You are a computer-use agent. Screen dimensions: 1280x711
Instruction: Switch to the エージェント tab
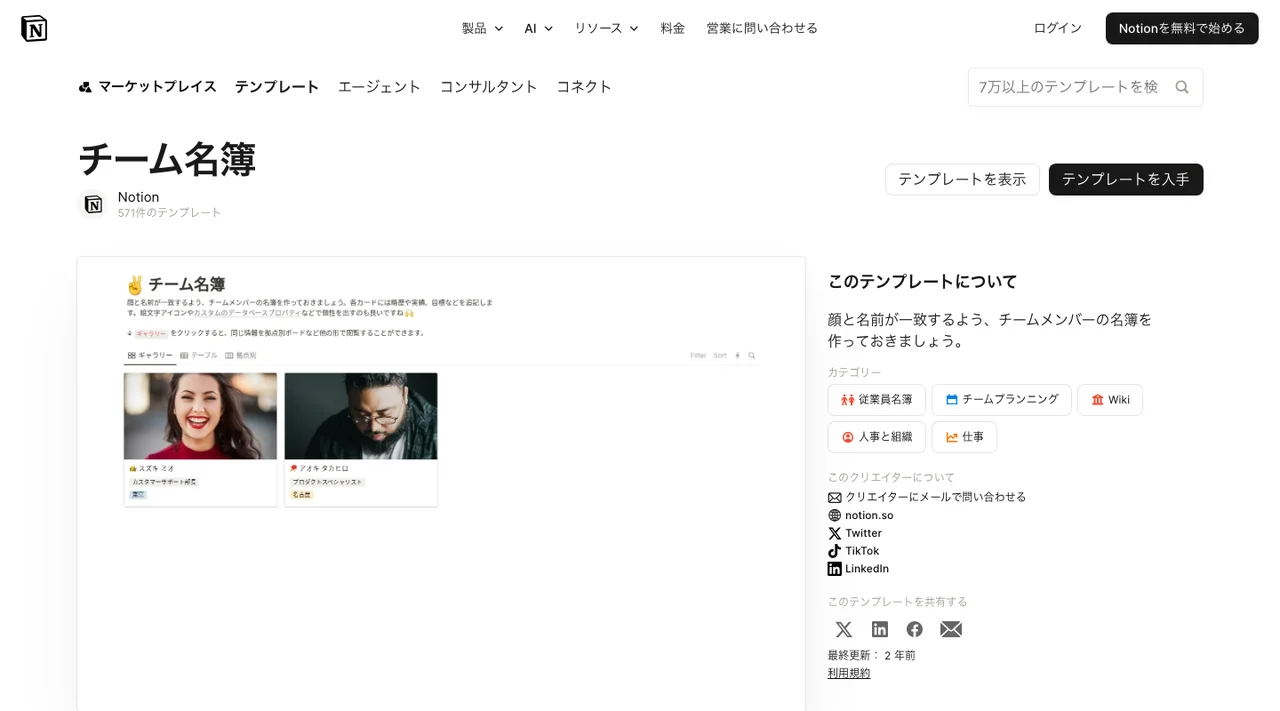379,87
